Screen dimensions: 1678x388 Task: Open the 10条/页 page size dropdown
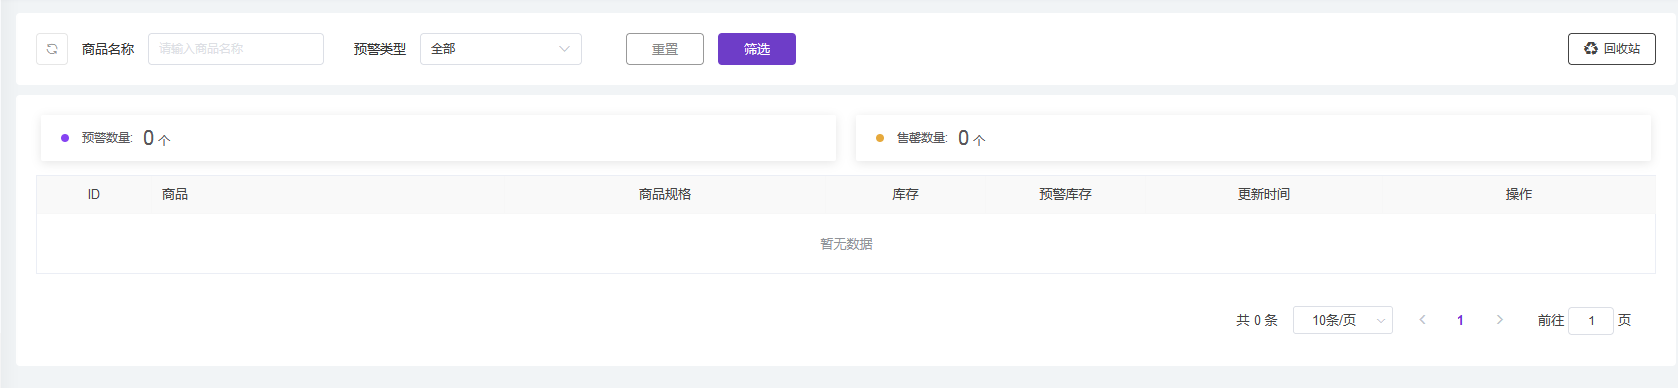click(x=1343, y=320)
